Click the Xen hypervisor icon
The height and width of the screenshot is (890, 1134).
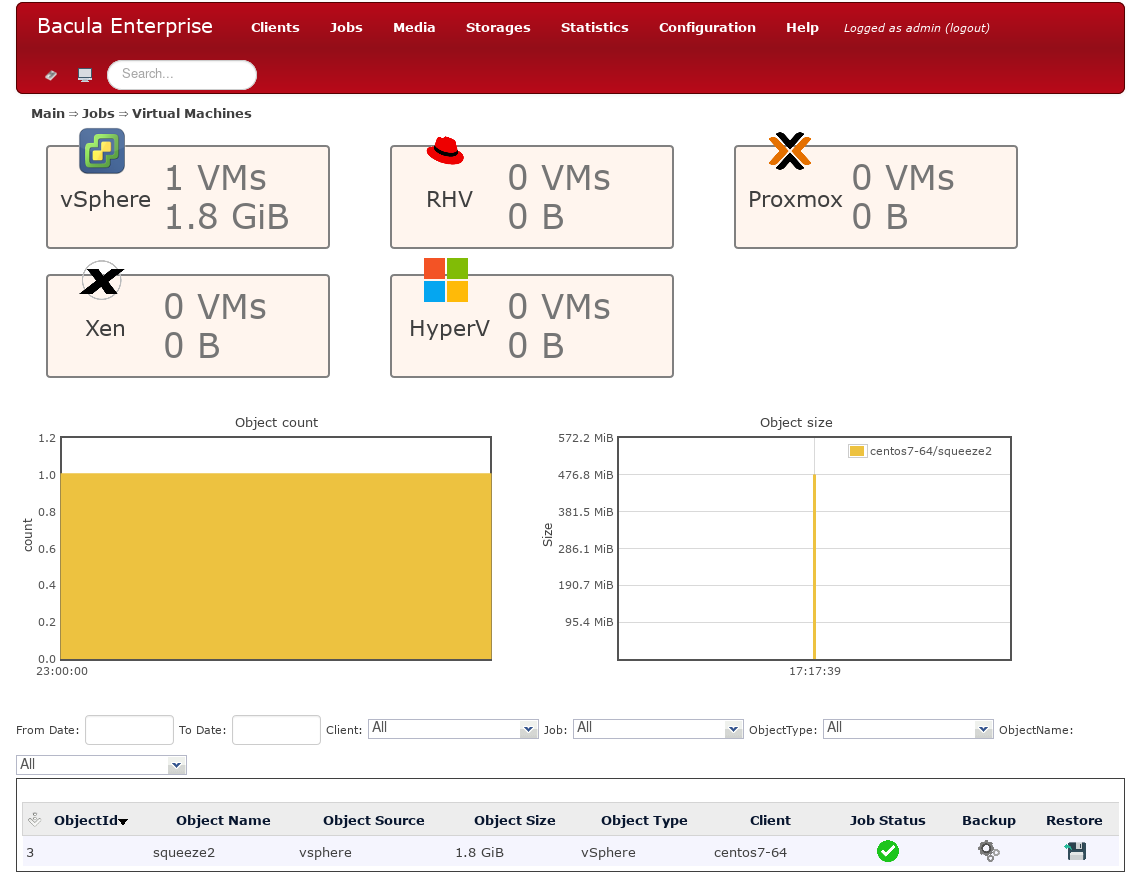(x=101, y=281)
